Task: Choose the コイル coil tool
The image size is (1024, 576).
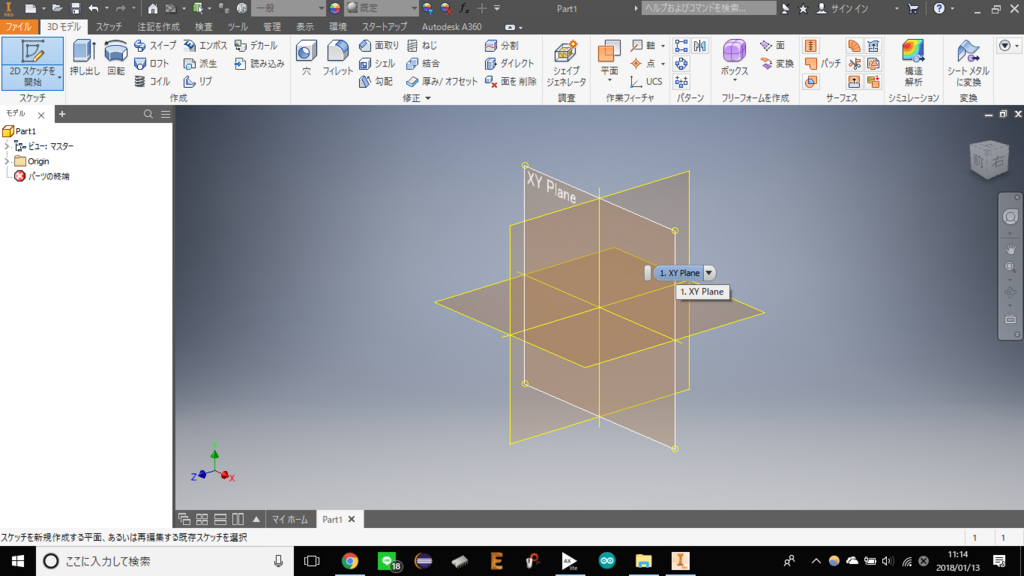Action: (152, 82)
